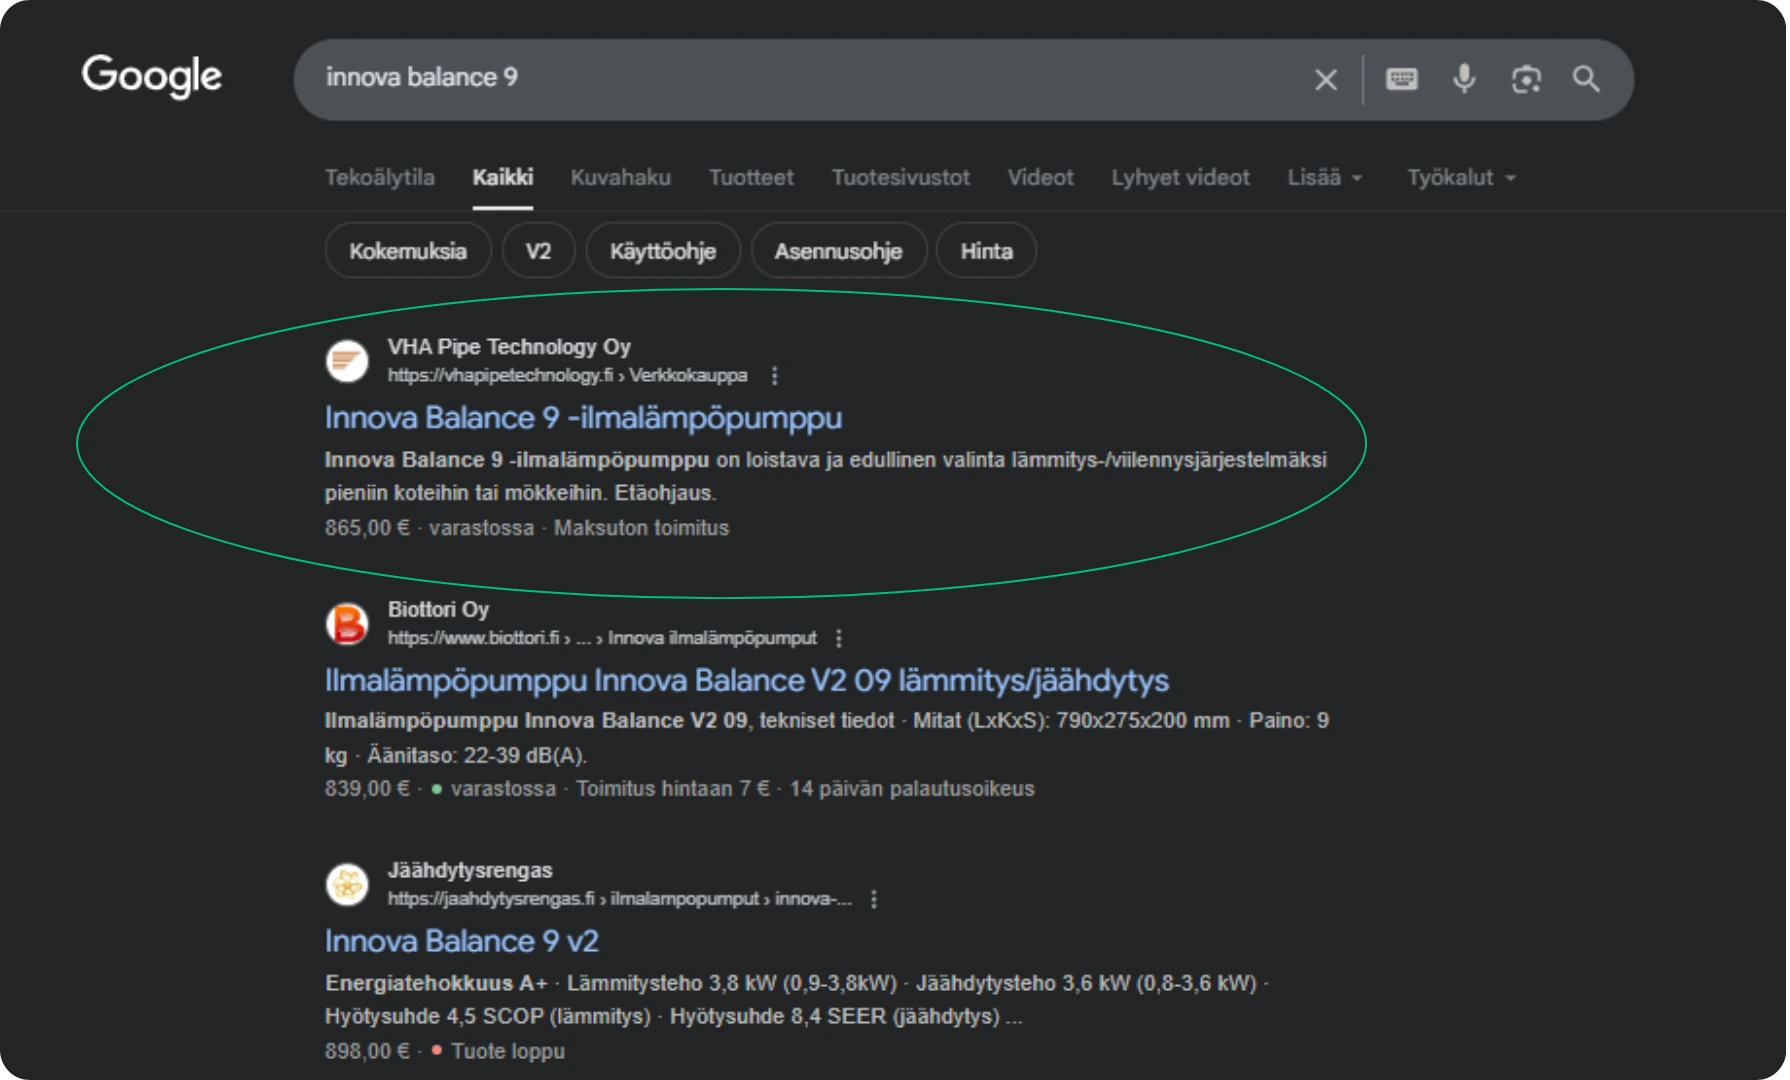Click the magnifying glass search button

(x=1586, y=79)
